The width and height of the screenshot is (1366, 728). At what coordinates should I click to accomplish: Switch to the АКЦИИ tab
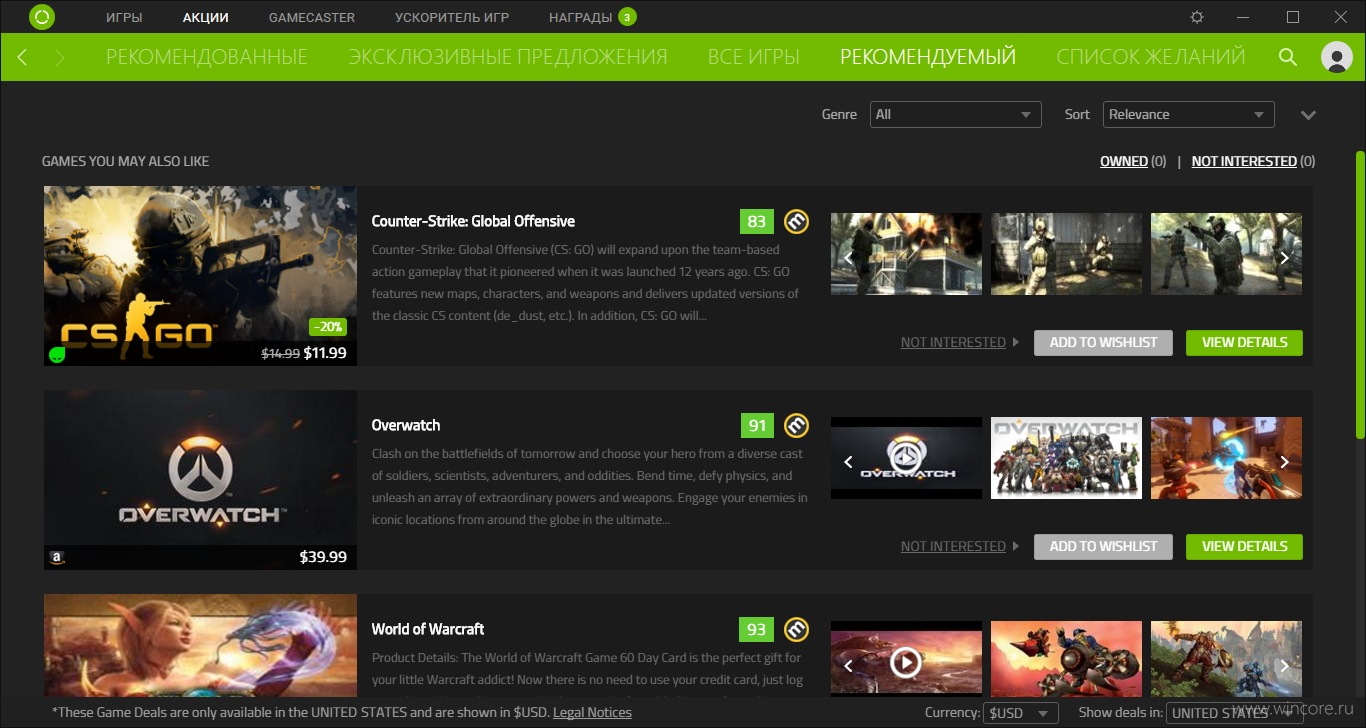tap(206, 18)
